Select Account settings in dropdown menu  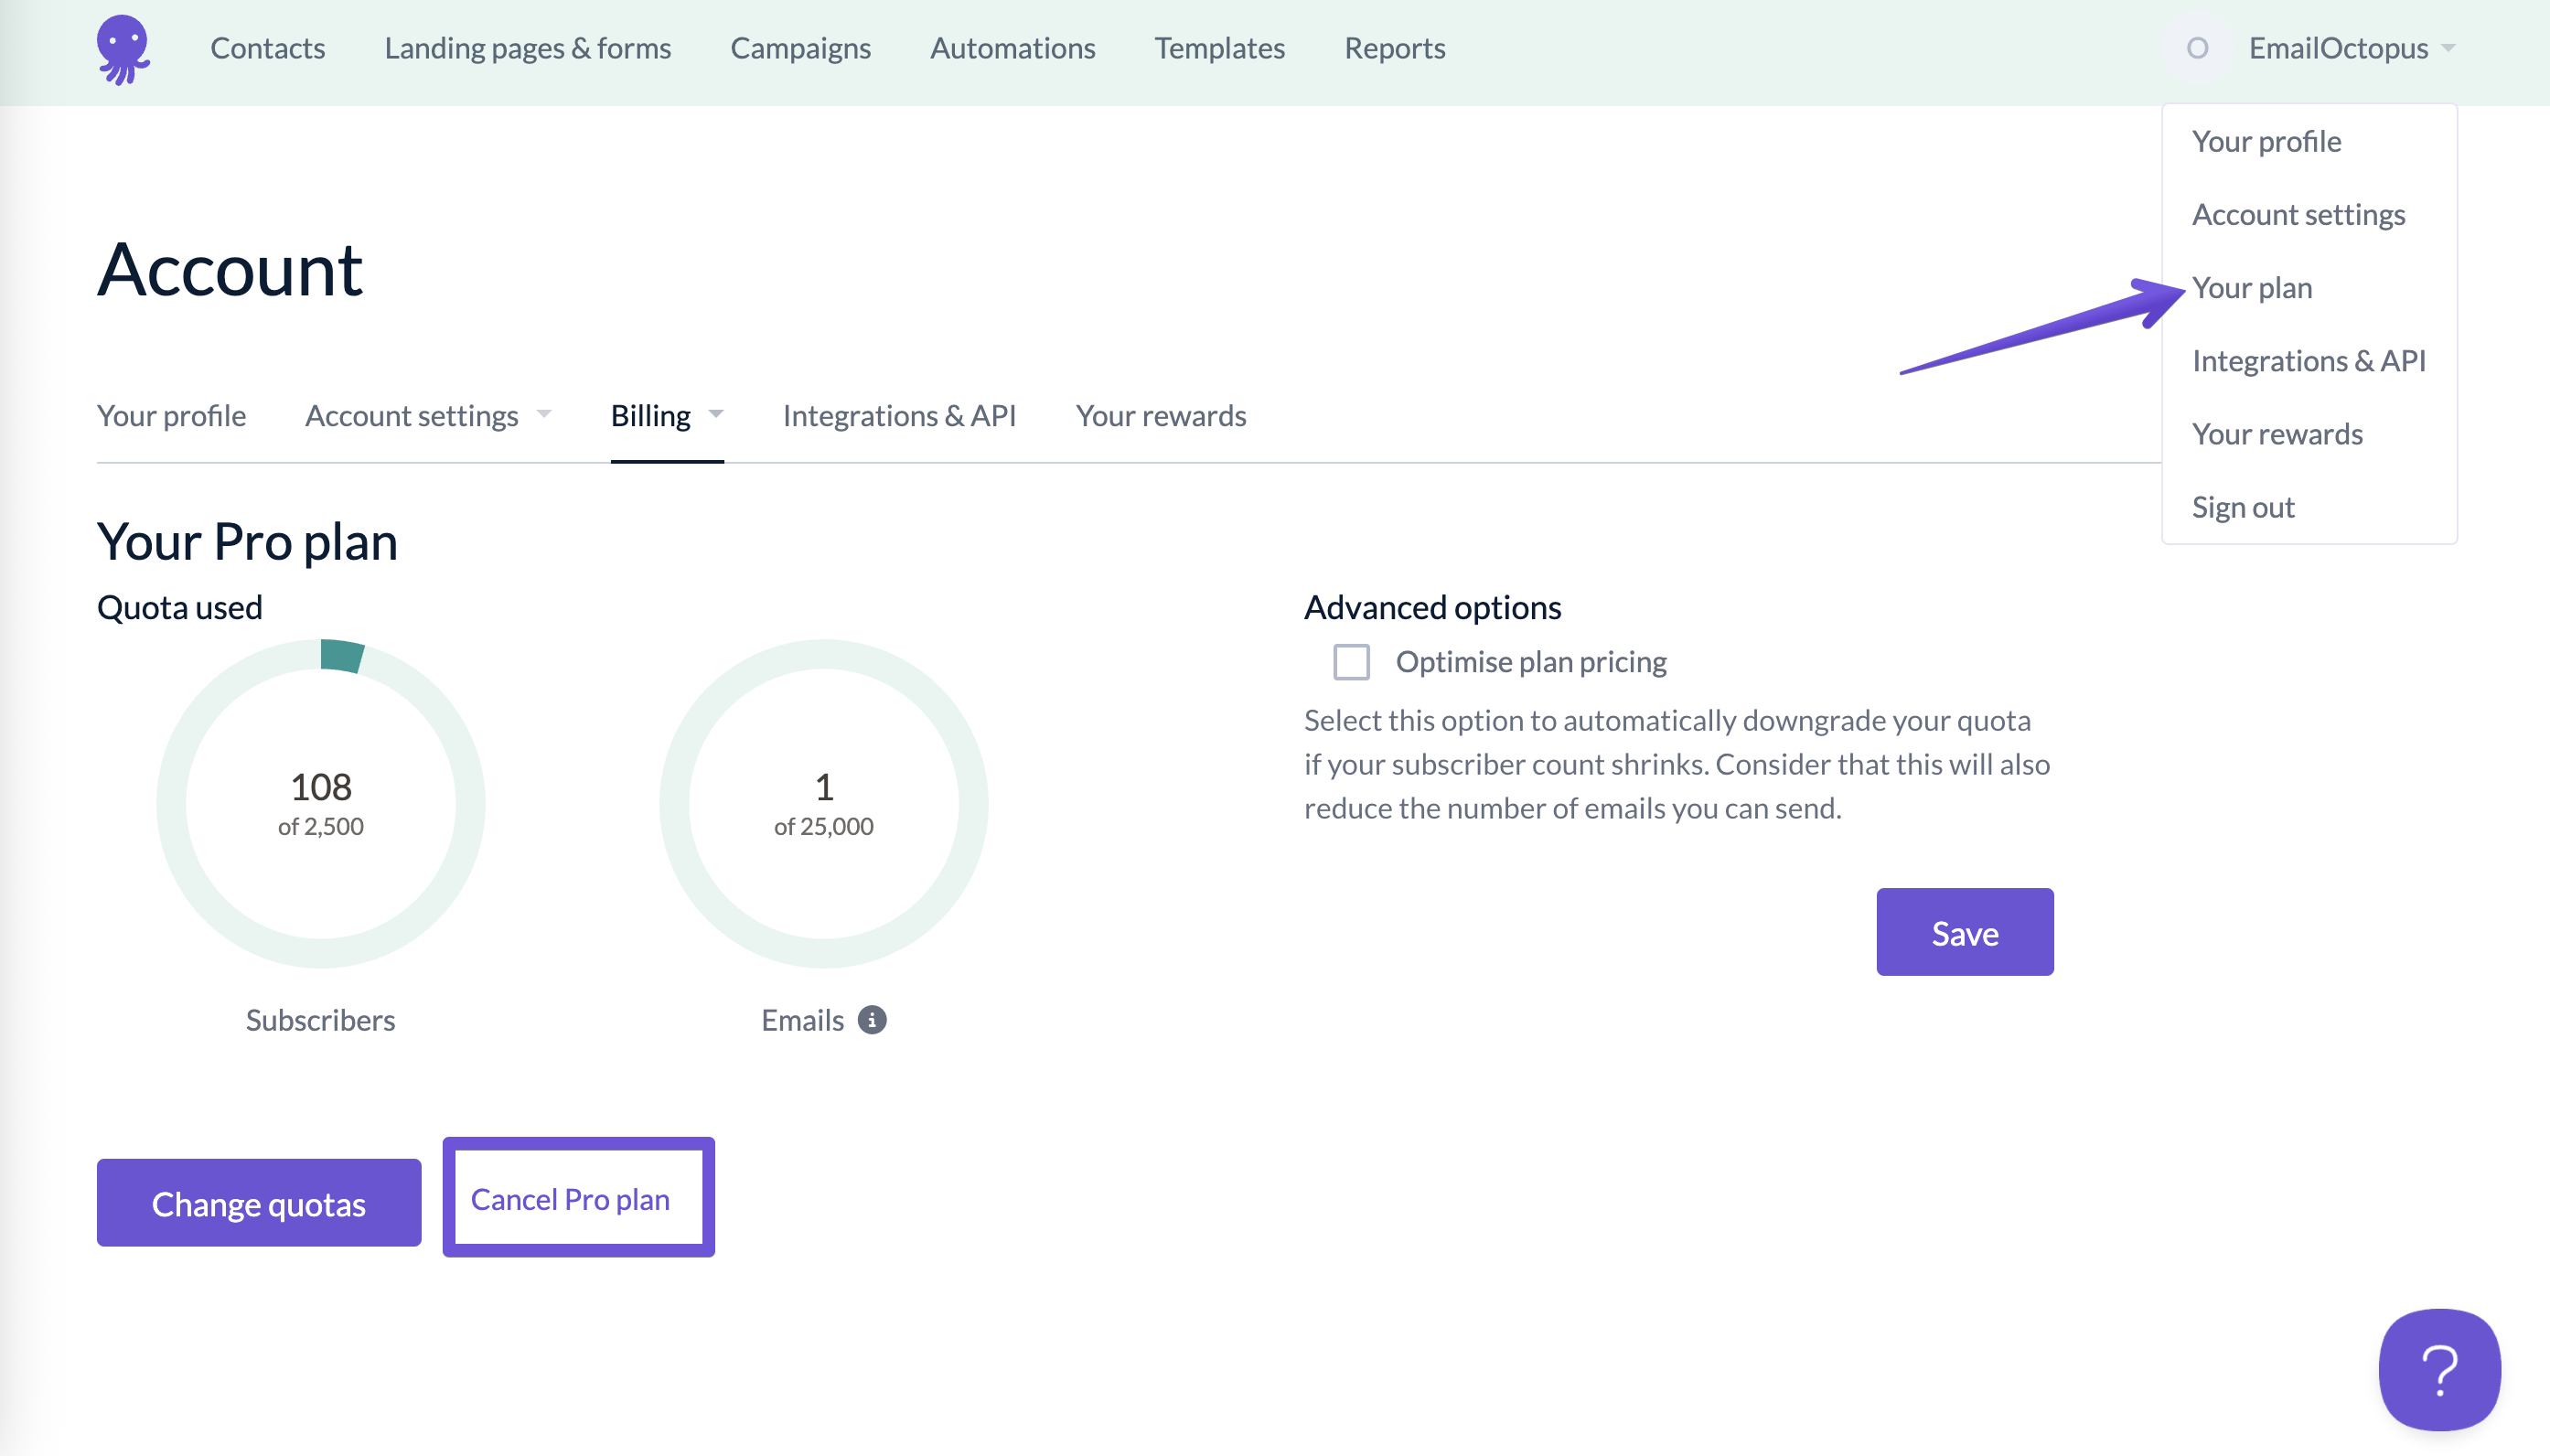coord(2298,214)
